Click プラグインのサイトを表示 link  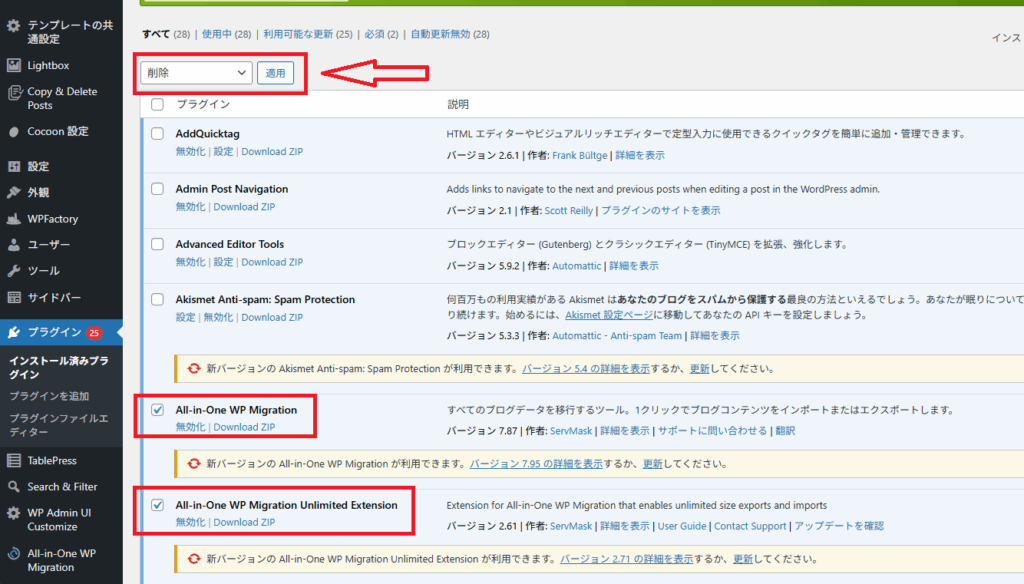661,210
